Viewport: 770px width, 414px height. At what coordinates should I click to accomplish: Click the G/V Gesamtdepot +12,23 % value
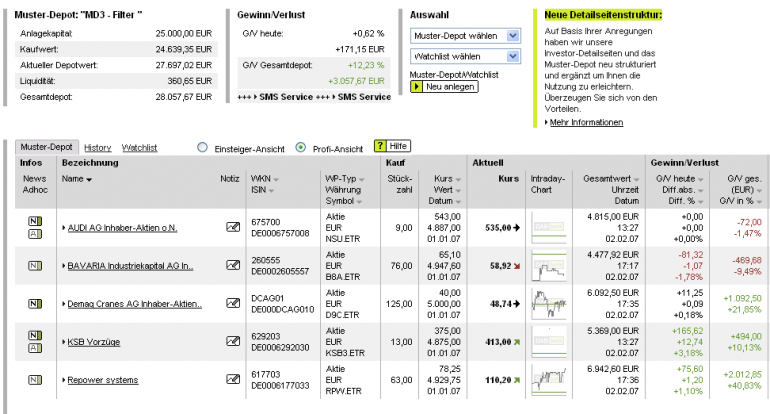click(366, 65)
